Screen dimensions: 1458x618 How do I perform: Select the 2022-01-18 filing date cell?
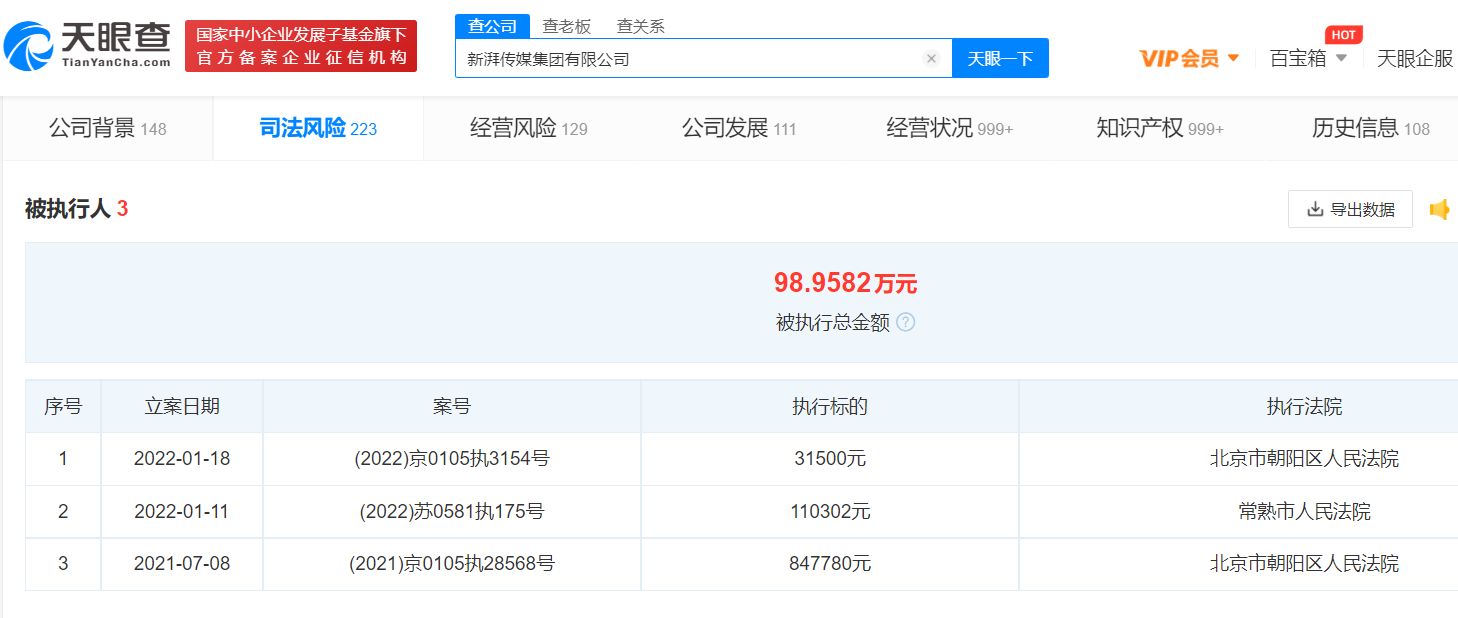click(182, 459)
